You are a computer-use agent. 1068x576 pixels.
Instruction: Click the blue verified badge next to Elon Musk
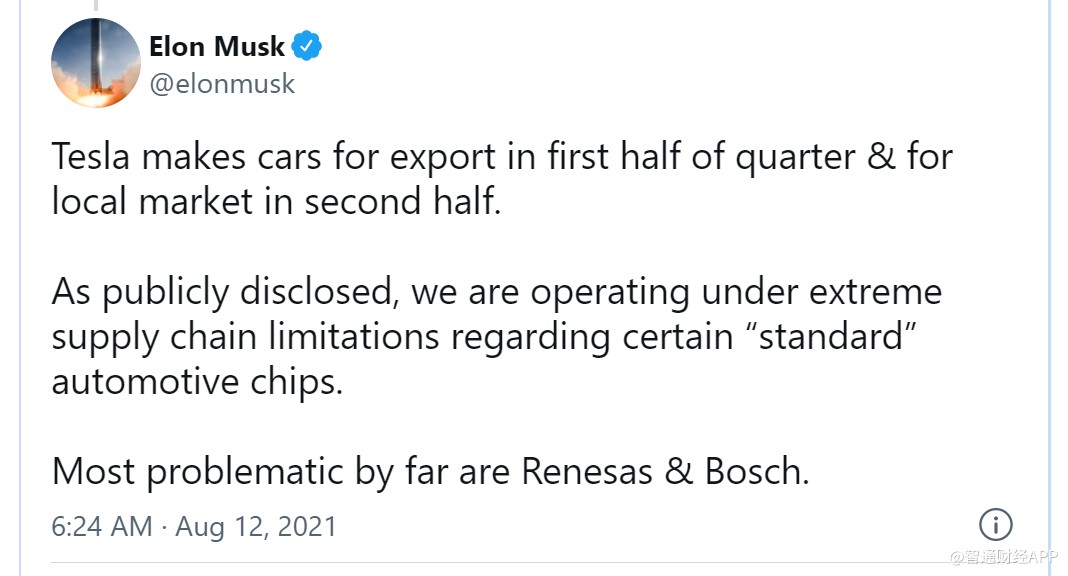(307, 46)
